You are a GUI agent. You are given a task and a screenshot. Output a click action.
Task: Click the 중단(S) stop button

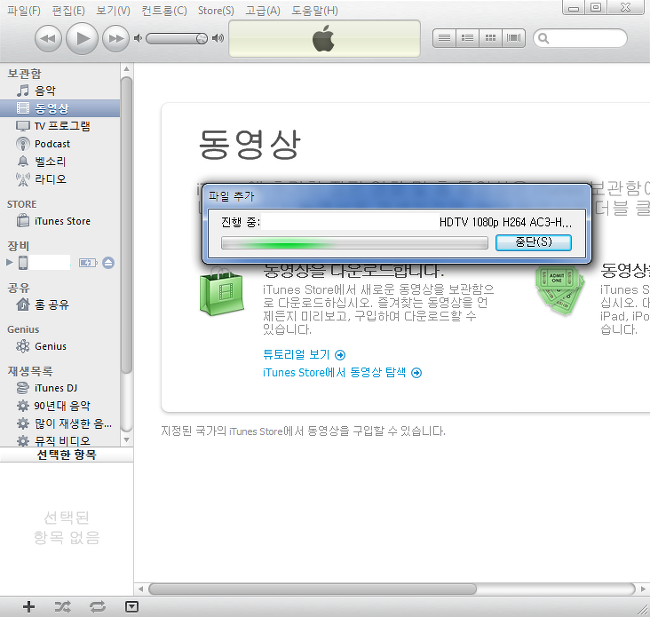(x=534, y=242)
